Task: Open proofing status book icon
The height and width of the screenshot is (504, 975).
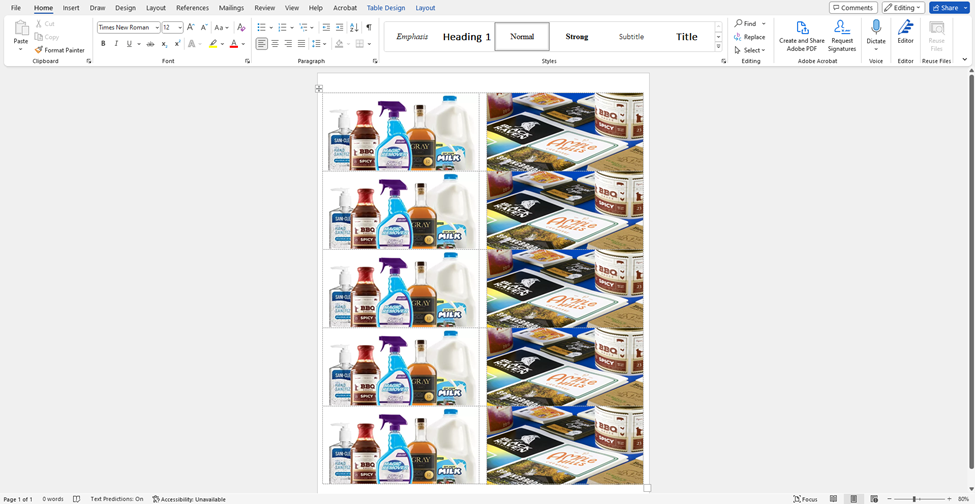Action: click(76, 499)
